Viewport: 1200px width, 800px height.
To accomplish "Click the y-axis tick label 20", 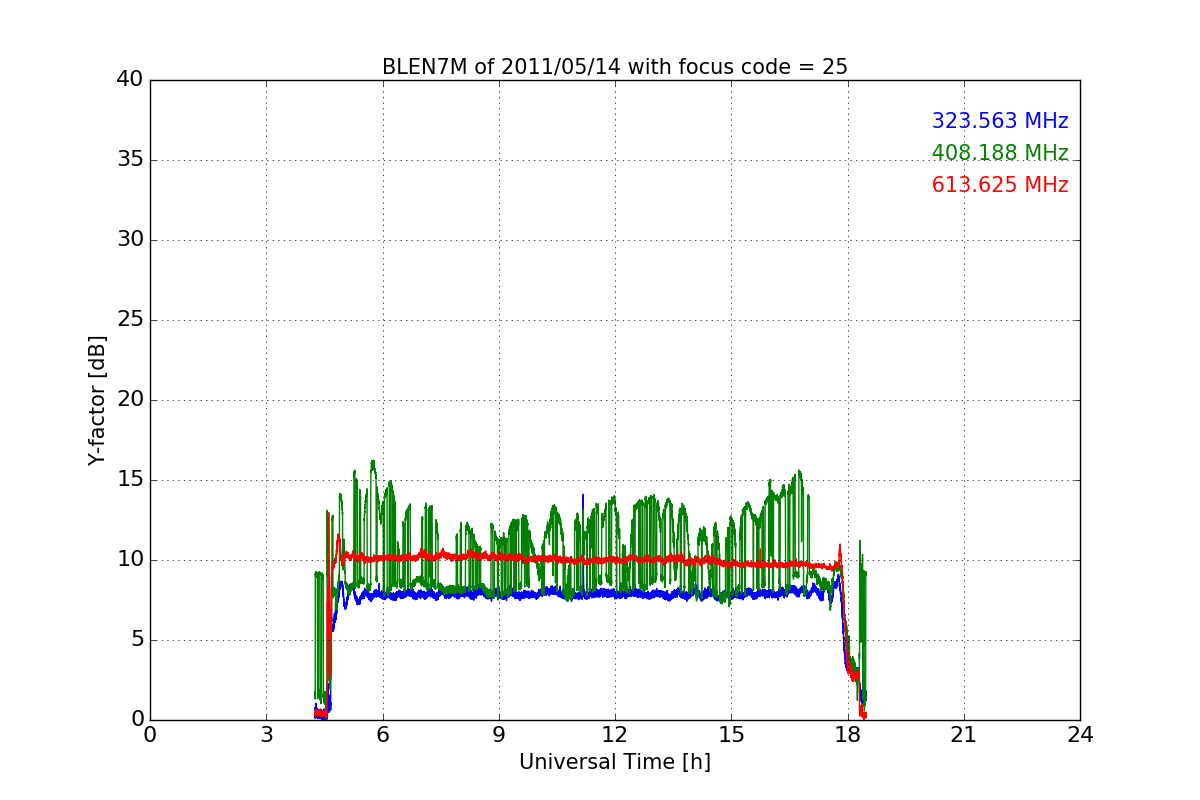I will 129,400.
